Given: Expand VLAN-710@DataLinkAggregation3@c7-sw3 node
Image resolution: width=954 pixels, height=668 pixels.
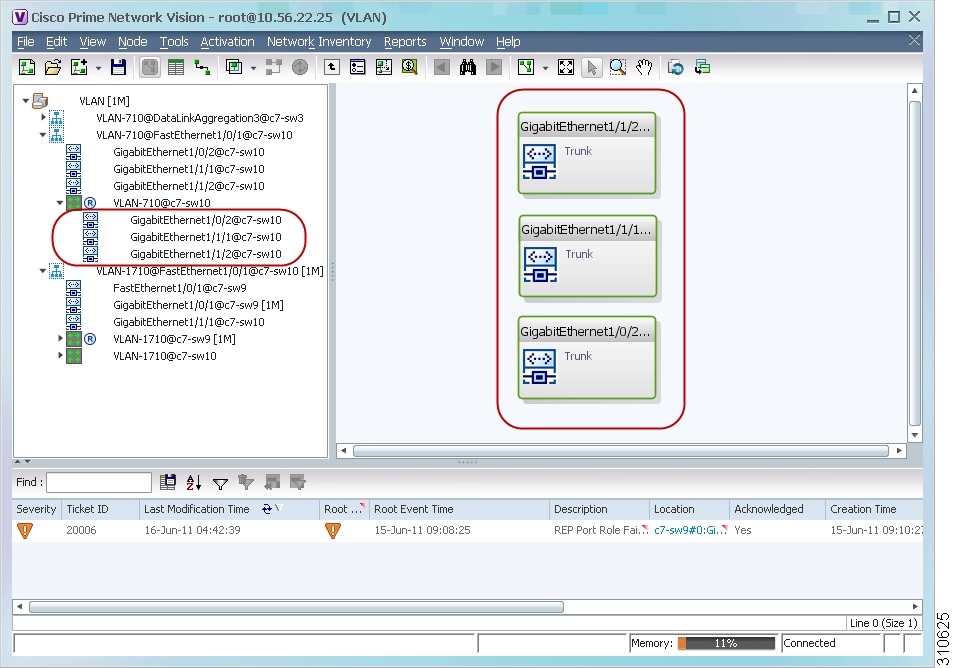Looking at the screenshot, I should pos(43,117).
